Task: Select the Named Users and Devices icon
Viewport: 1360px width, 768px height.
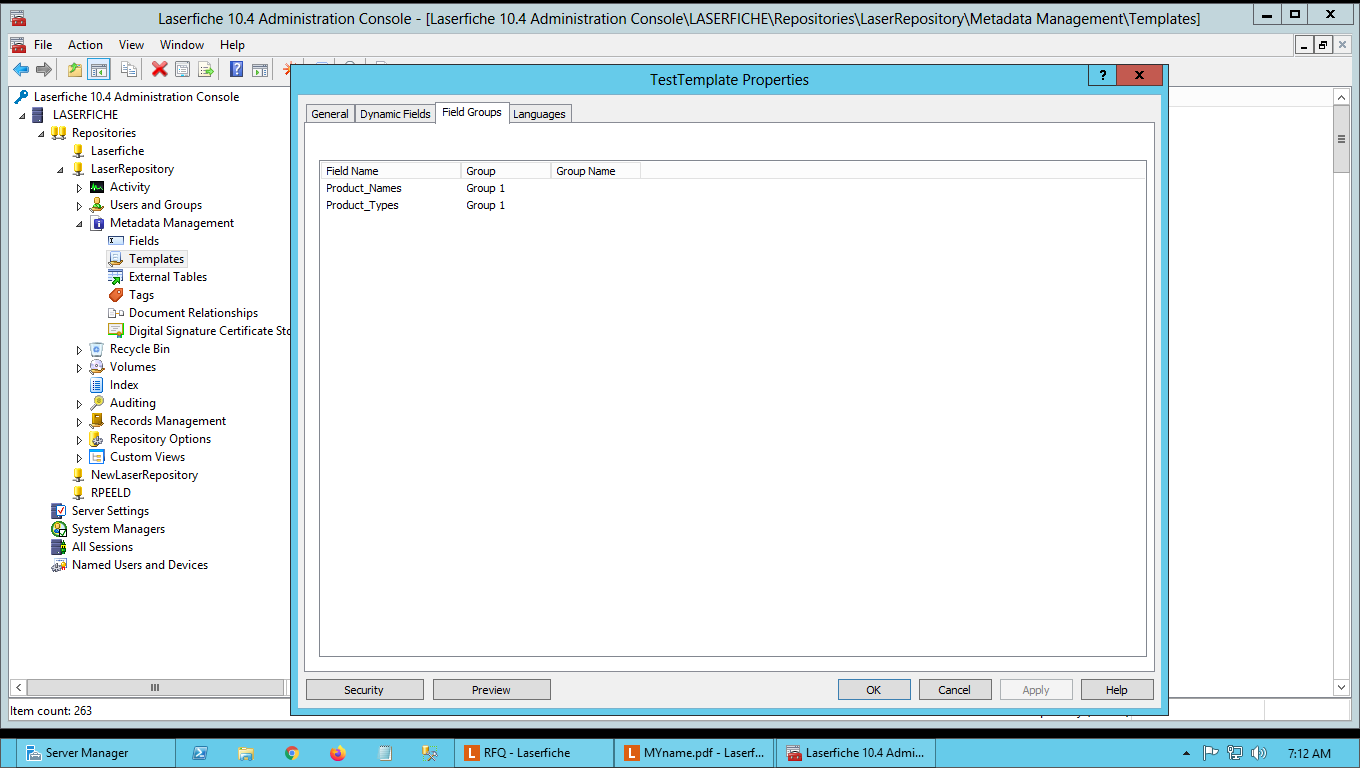Action: pos(59,565)
